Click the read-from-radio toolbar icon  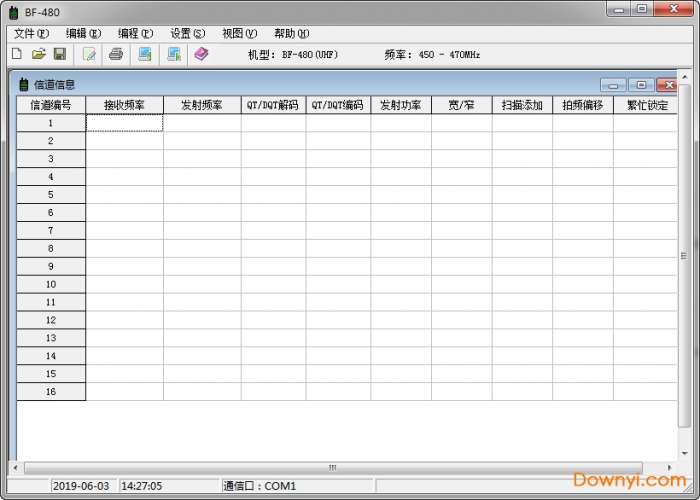[145, 54]
